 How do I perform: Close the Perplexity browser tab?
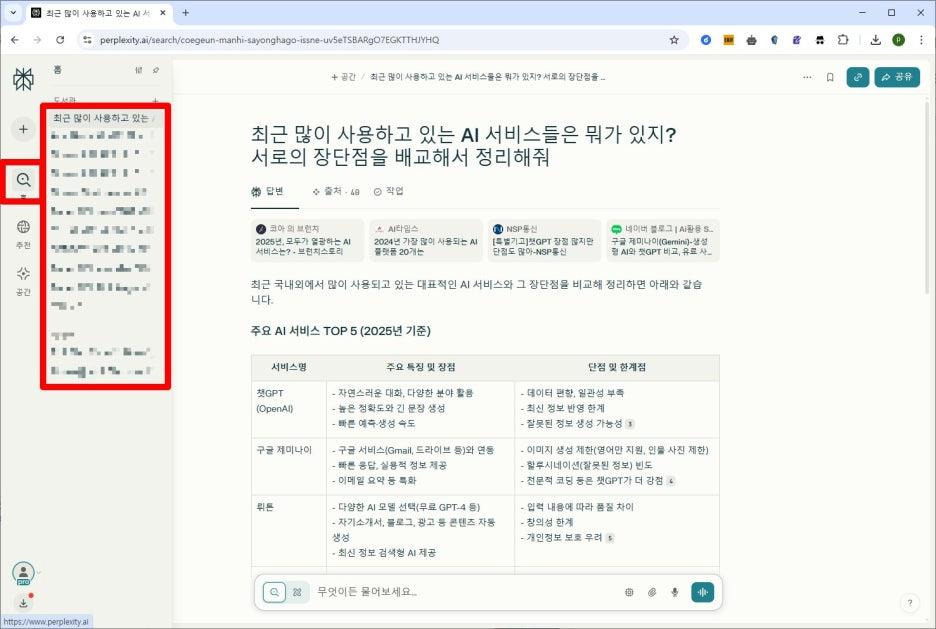point(163,13)
